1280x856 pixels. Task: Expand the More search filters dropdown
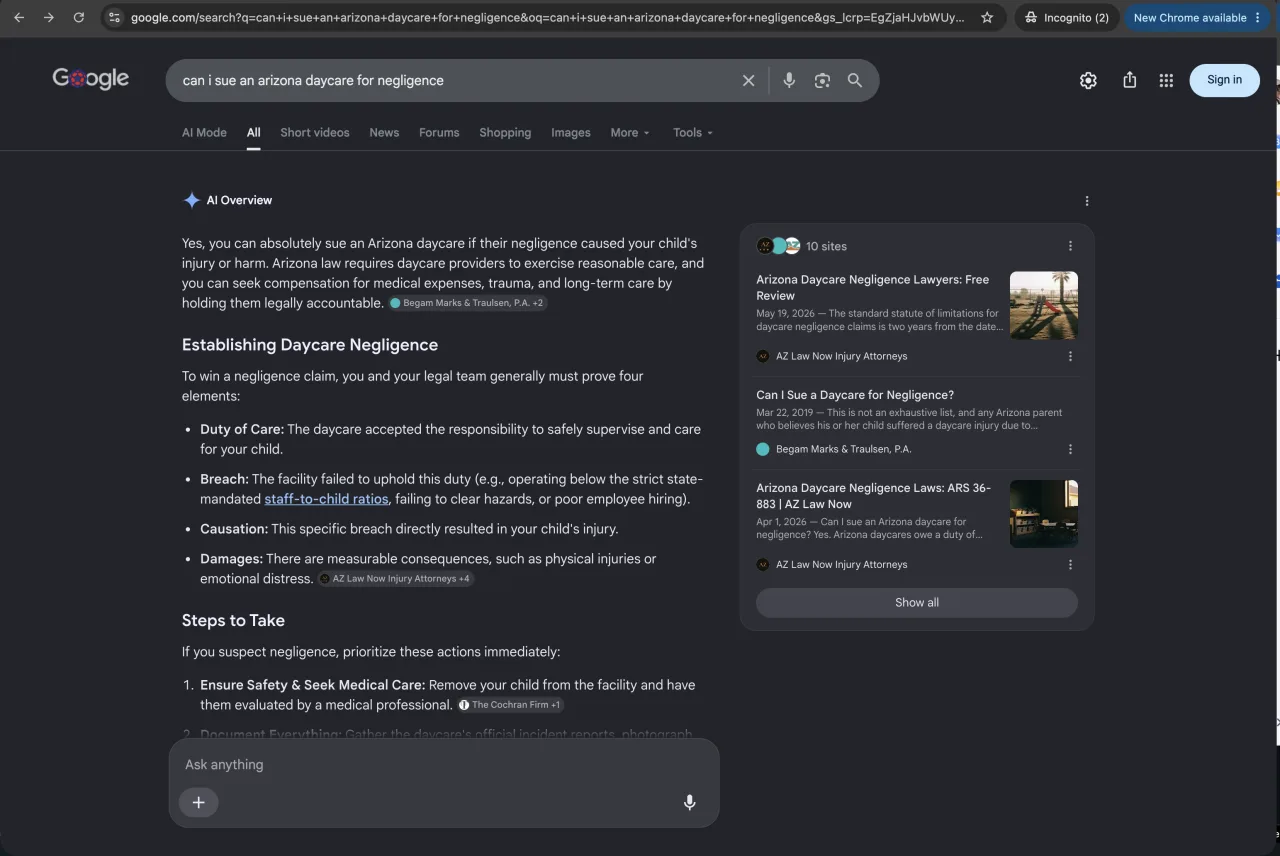pyautogui.click(x=630, y=132)
